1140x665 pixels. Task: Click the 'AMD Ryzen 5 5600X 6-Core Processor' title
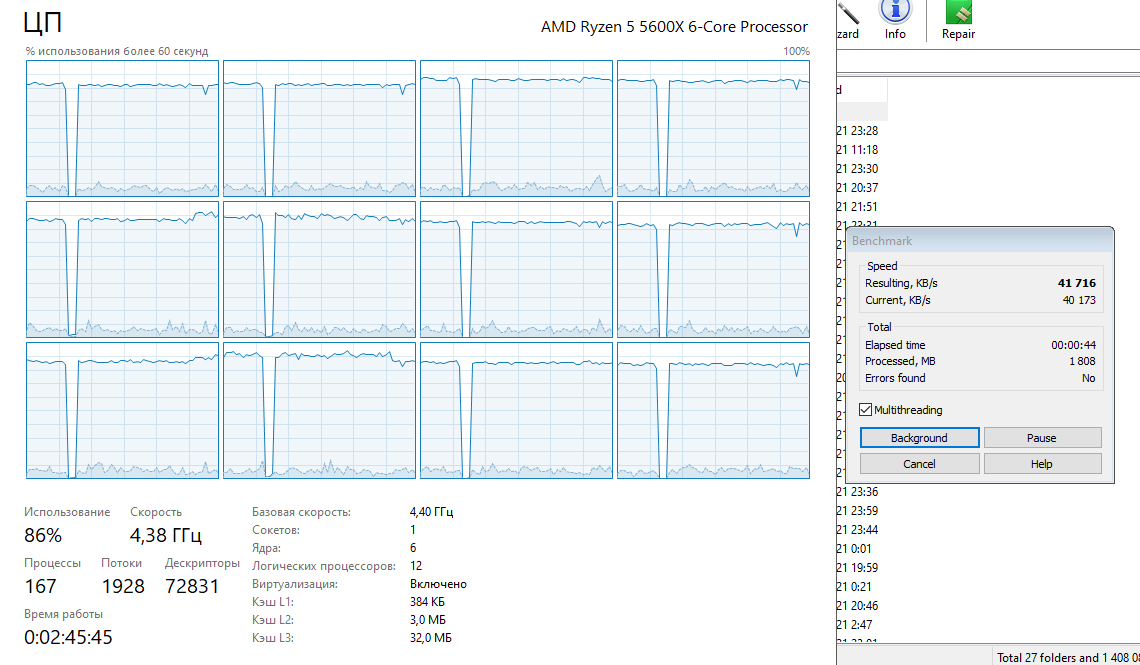(x=674, y=27)
